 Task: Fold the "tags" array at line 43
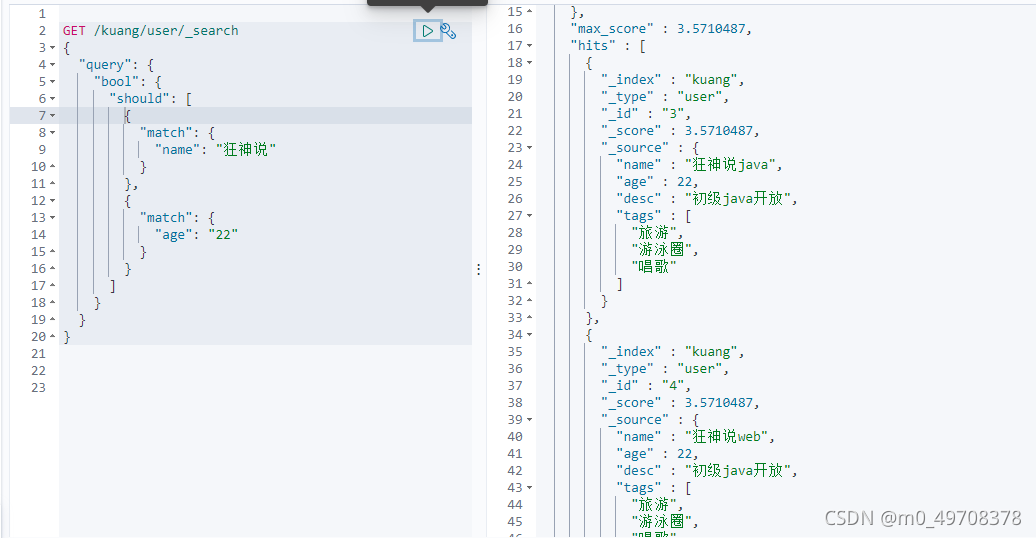point(529,488)
